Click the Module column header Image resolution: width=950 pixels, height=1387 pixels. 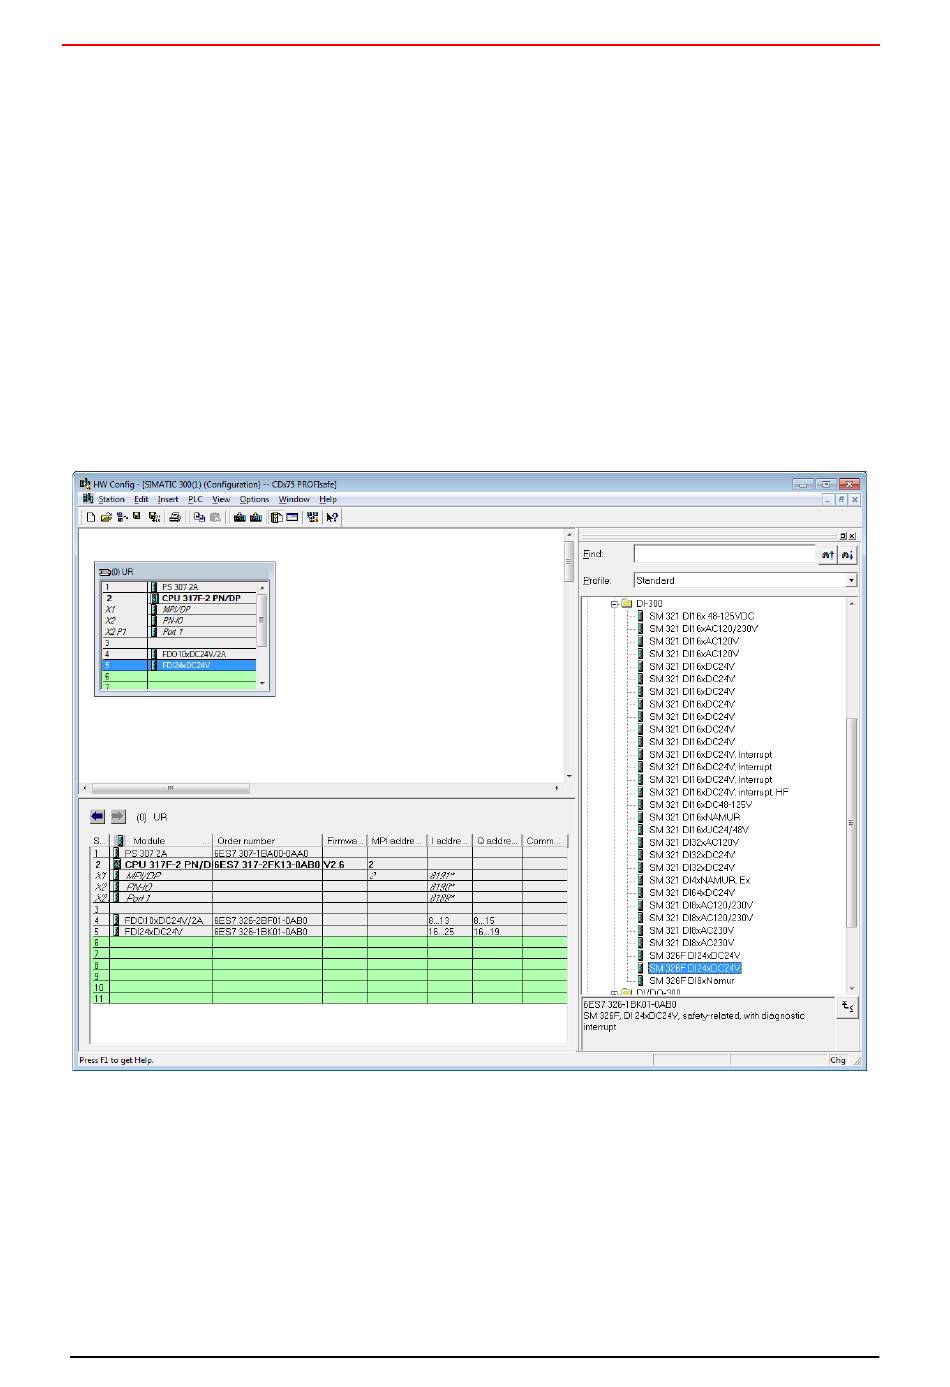click(161, 841)
